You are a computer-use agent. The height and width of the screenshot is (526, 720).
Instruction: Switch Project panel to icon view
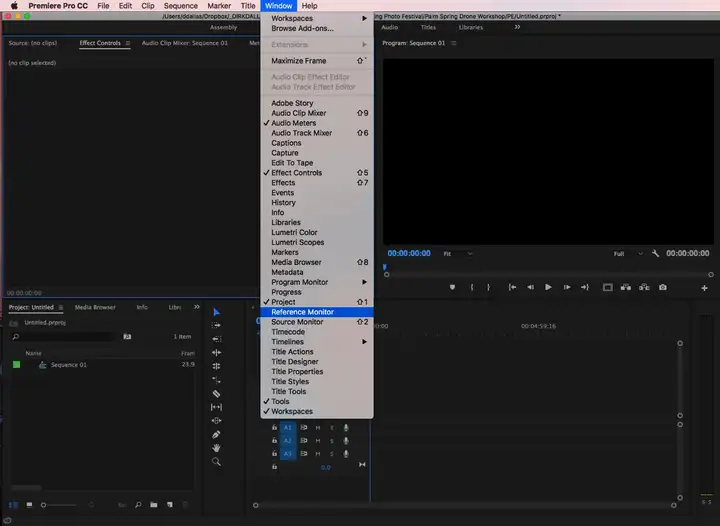[x=29, y=505]
